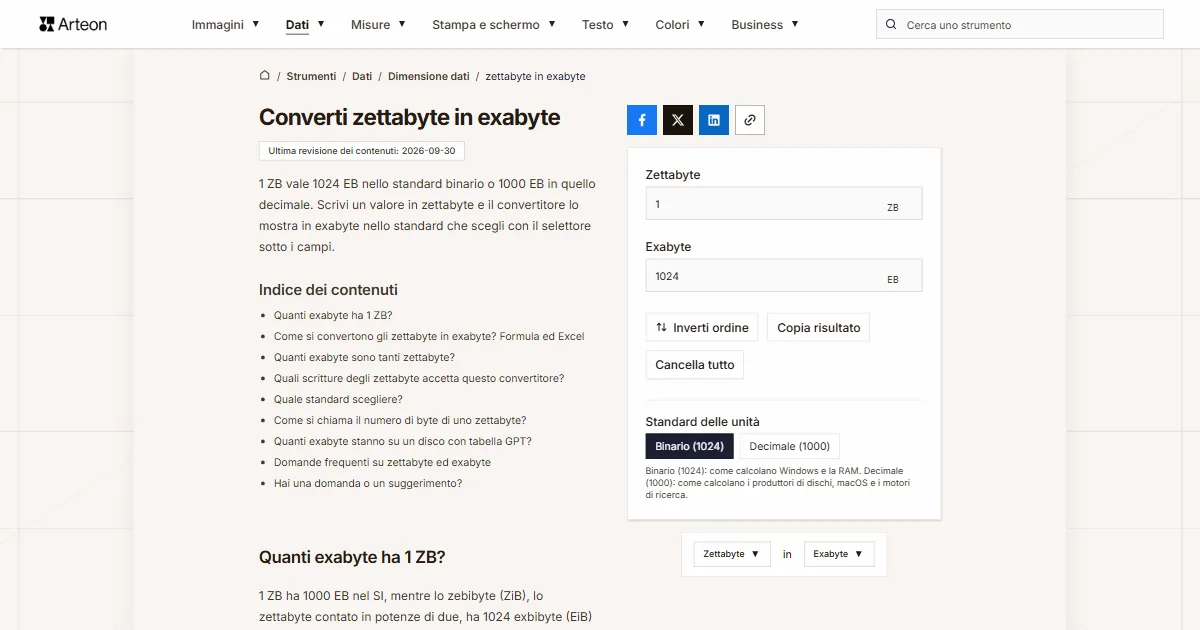Share page on X

tap(678, 120)
